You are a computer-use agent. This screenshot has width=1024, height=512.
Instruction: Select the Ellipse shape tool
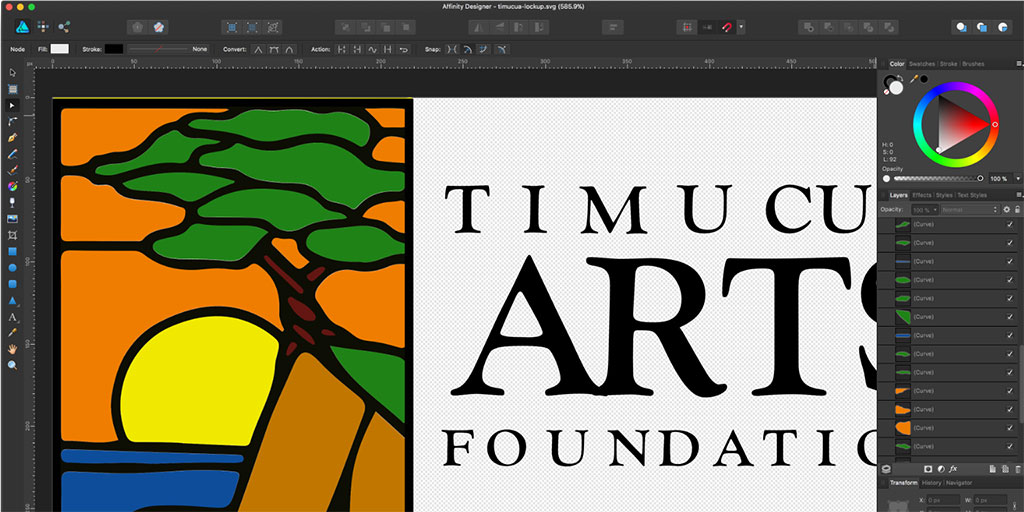pyautogui.click(x=12, y=268)
